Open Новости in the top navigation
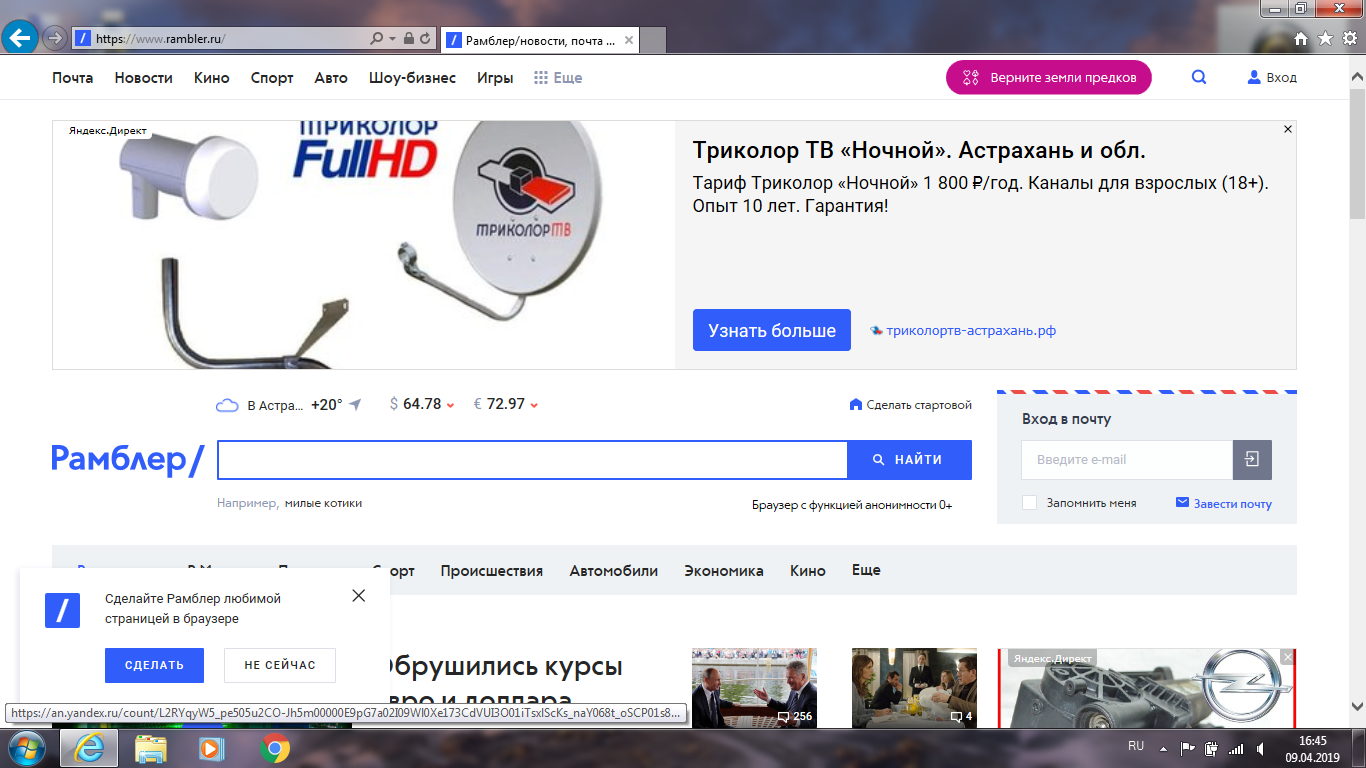 coord(143,77)
